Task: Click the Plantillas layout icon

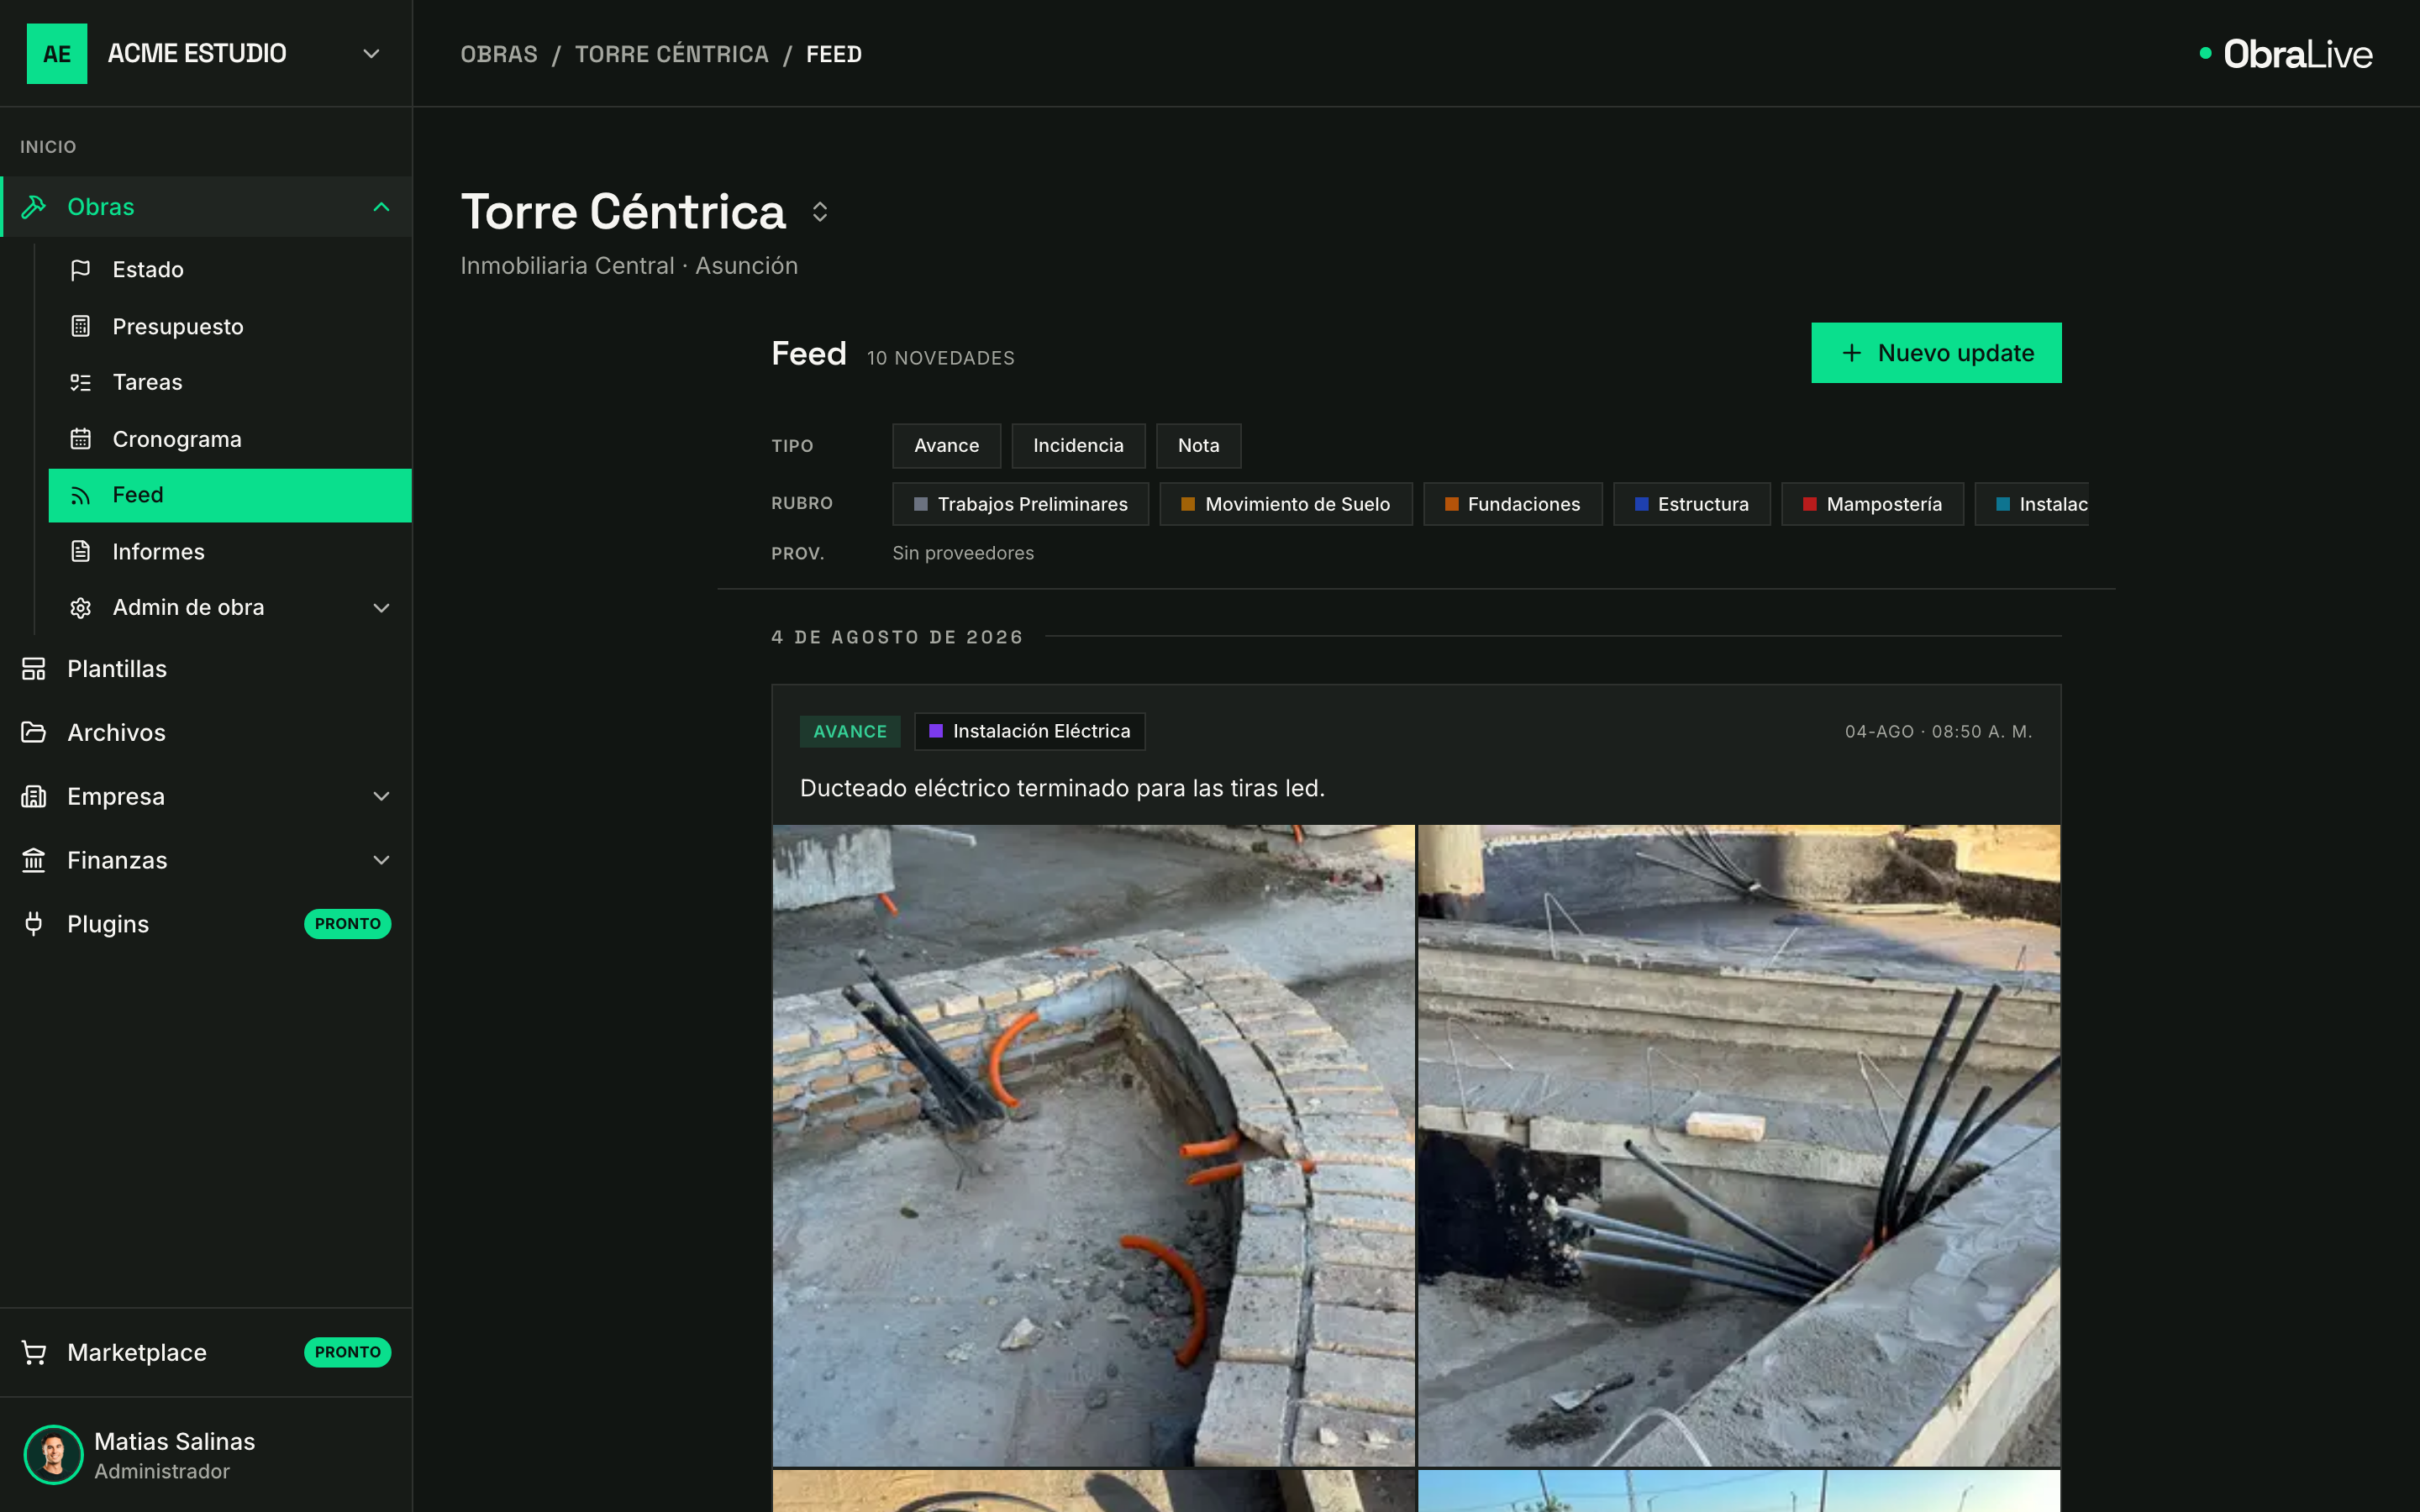Action: click(34, 669)
